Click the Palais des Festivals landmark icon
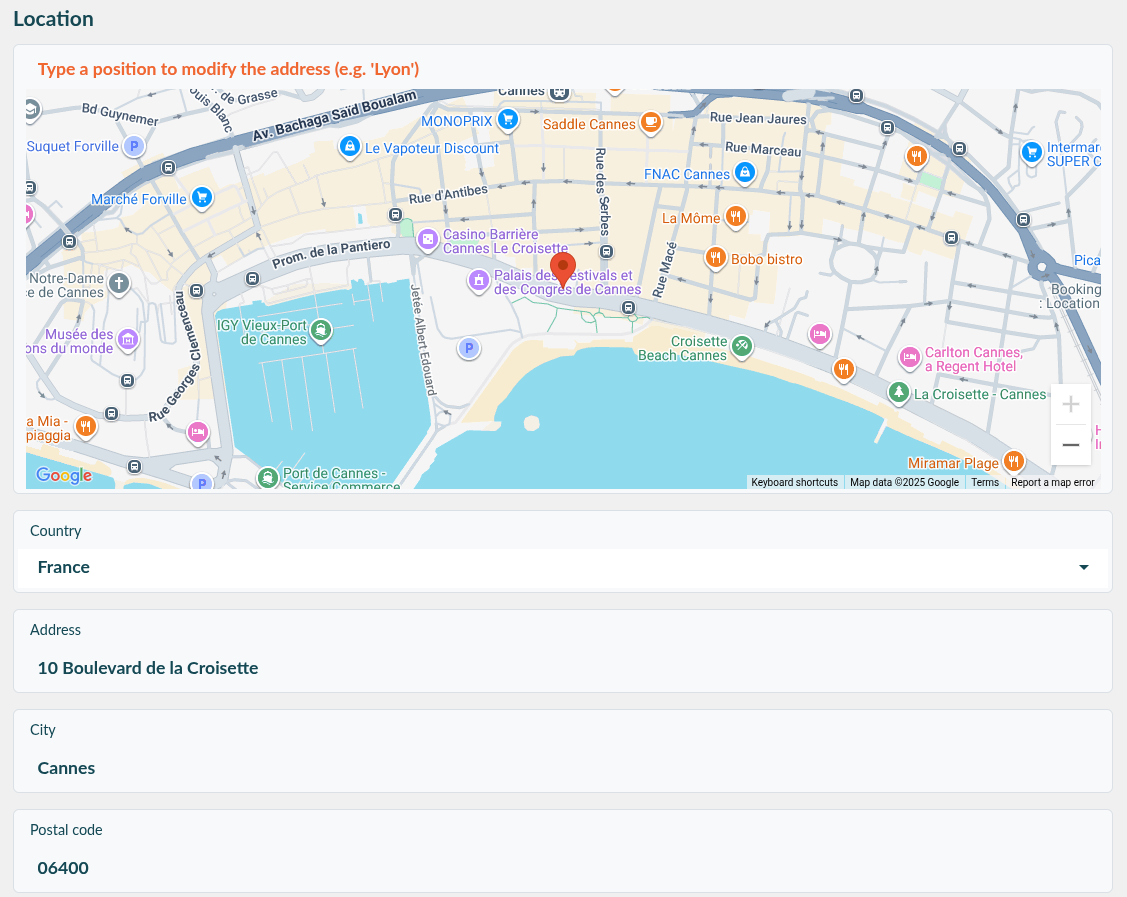The width and height of the screenshot is (1127, 897). [x=479, y=280]
